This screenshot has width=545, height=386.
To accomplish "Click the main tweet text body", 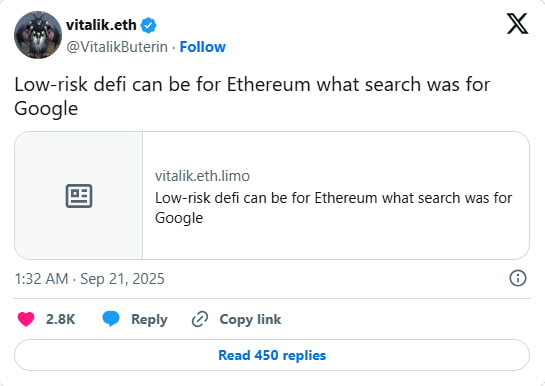I will tap(252, 96).
